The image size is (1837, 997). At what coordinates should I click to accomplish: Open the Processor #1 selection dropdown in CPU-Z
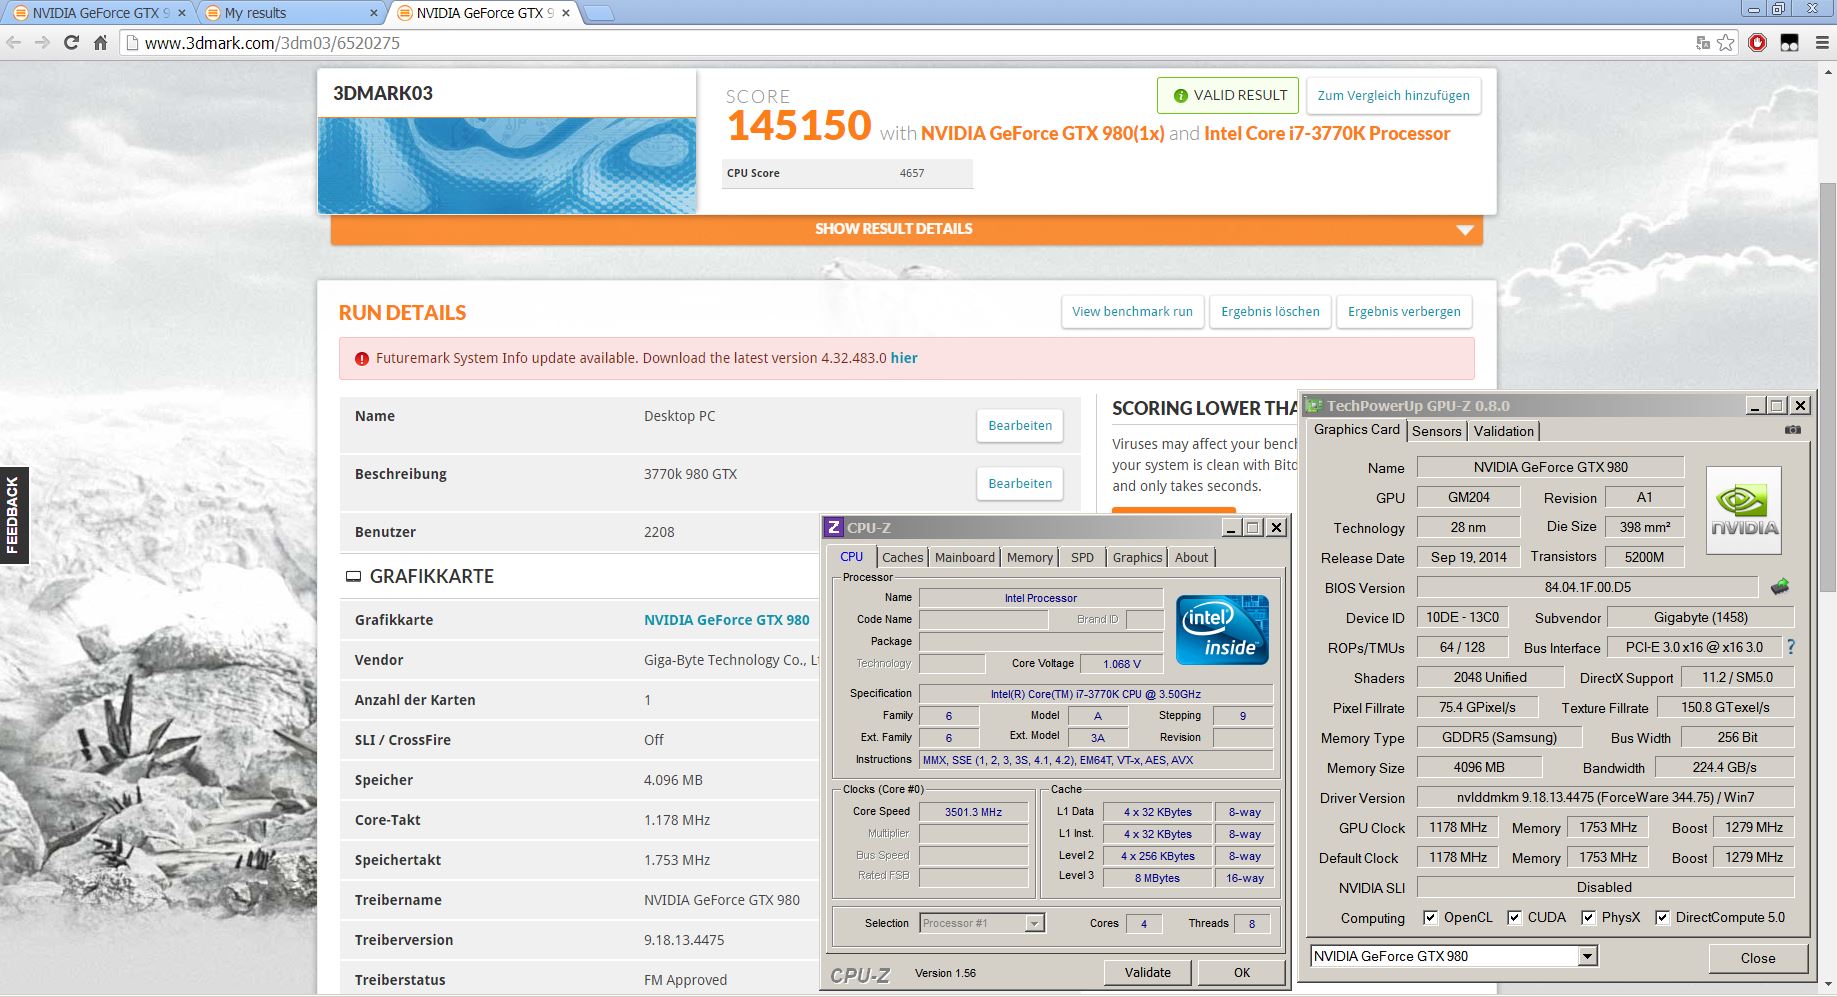(1034, 923)
